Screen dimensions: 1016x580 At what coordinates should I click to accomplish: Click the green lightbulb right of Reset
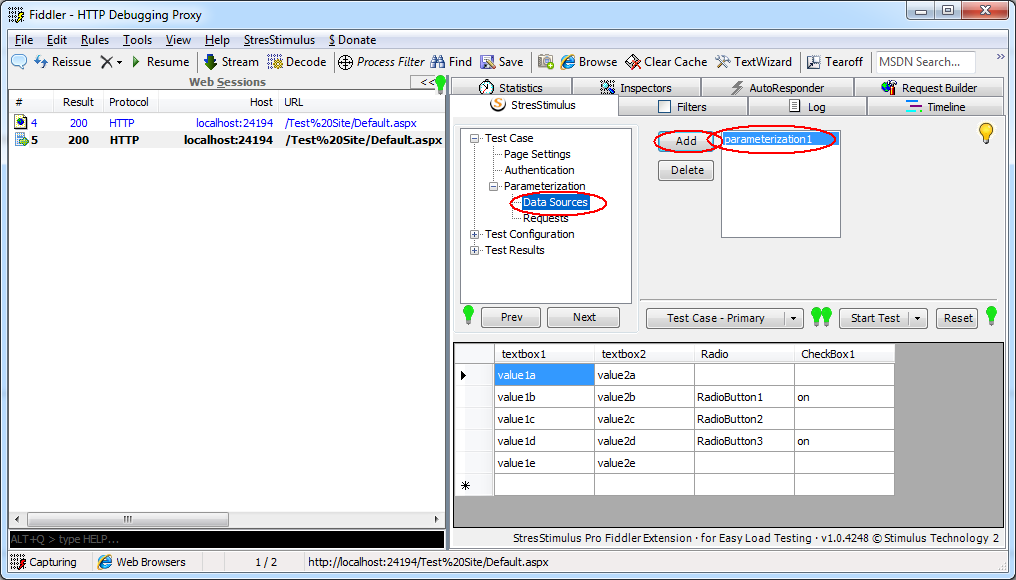click(991, 316)
